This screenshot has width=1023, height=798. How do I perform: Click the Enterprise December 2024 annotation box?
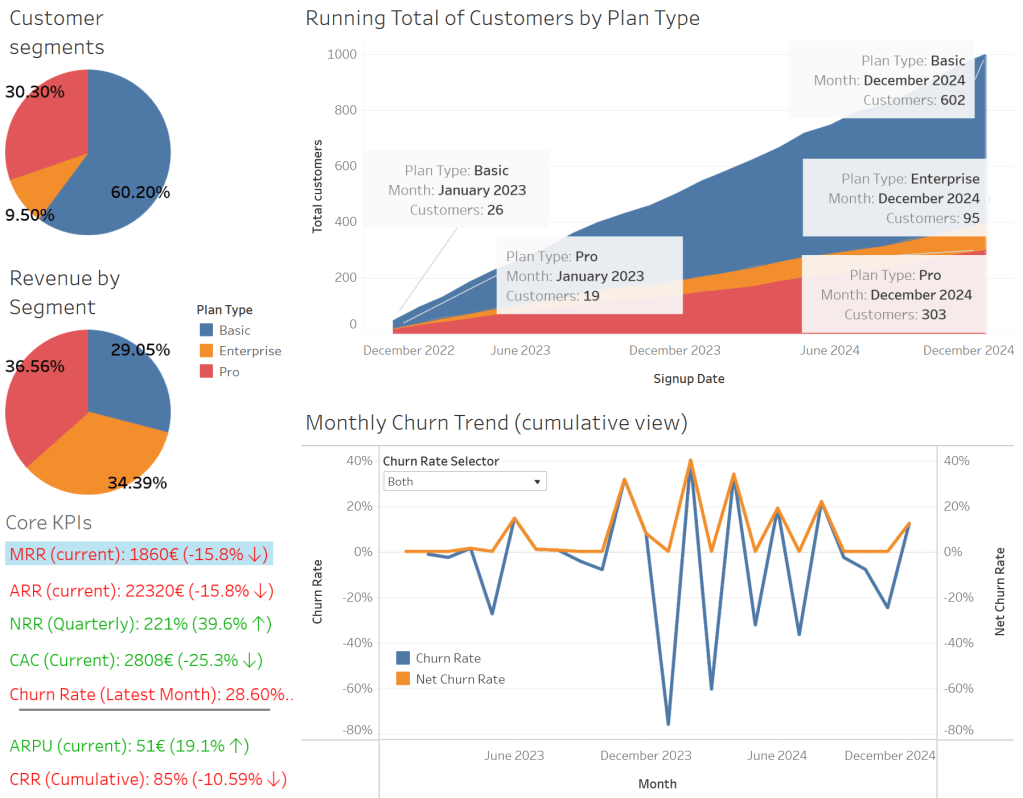pyautogui.click(x=910, y=198)
